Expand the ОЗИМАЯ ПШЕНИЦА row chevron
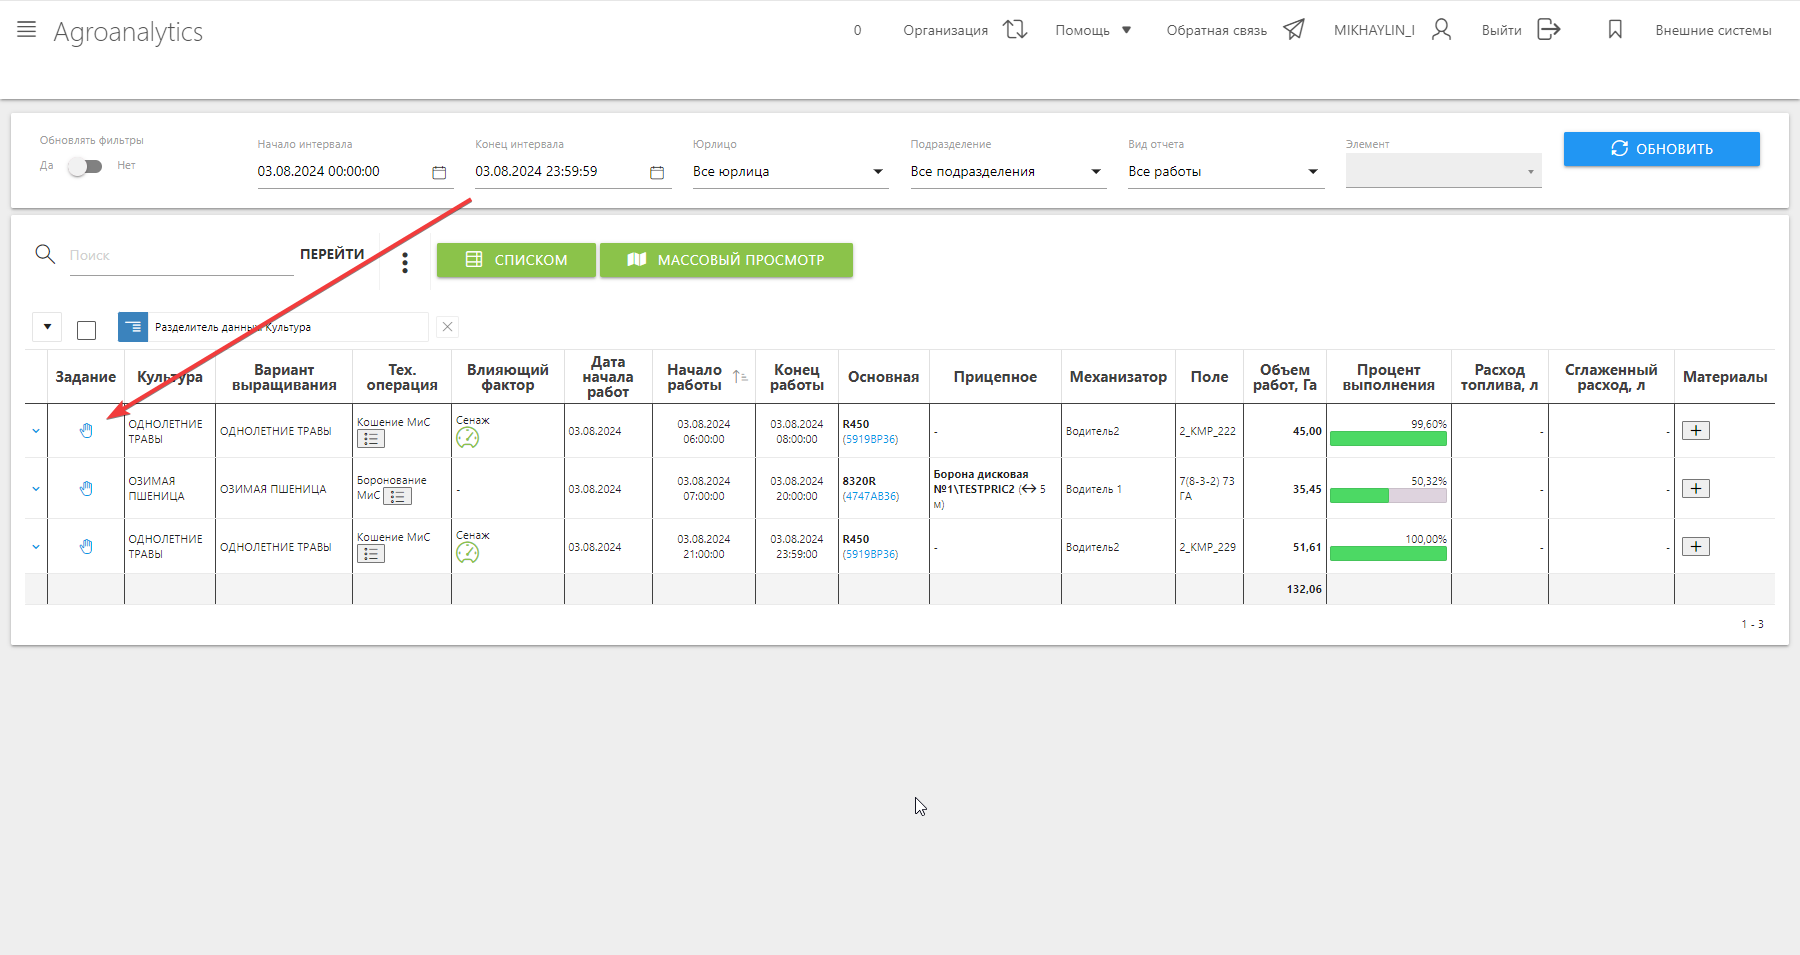 [36, 489]
